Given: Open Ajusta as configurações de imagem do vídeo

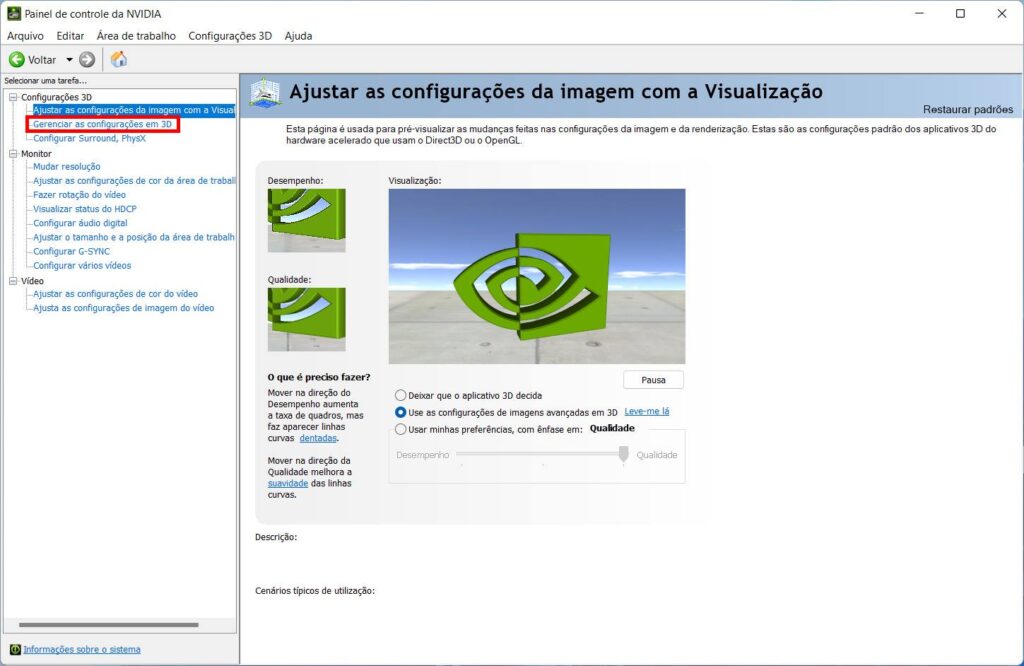Looking at the screenshot, I should (x=123, y=308).
